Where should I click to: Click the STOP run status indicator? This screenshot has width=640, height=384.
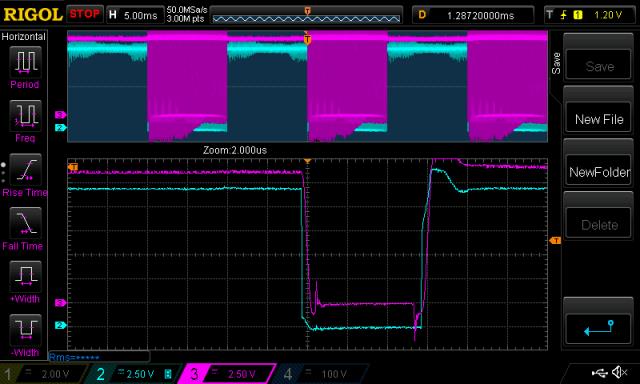84,14
